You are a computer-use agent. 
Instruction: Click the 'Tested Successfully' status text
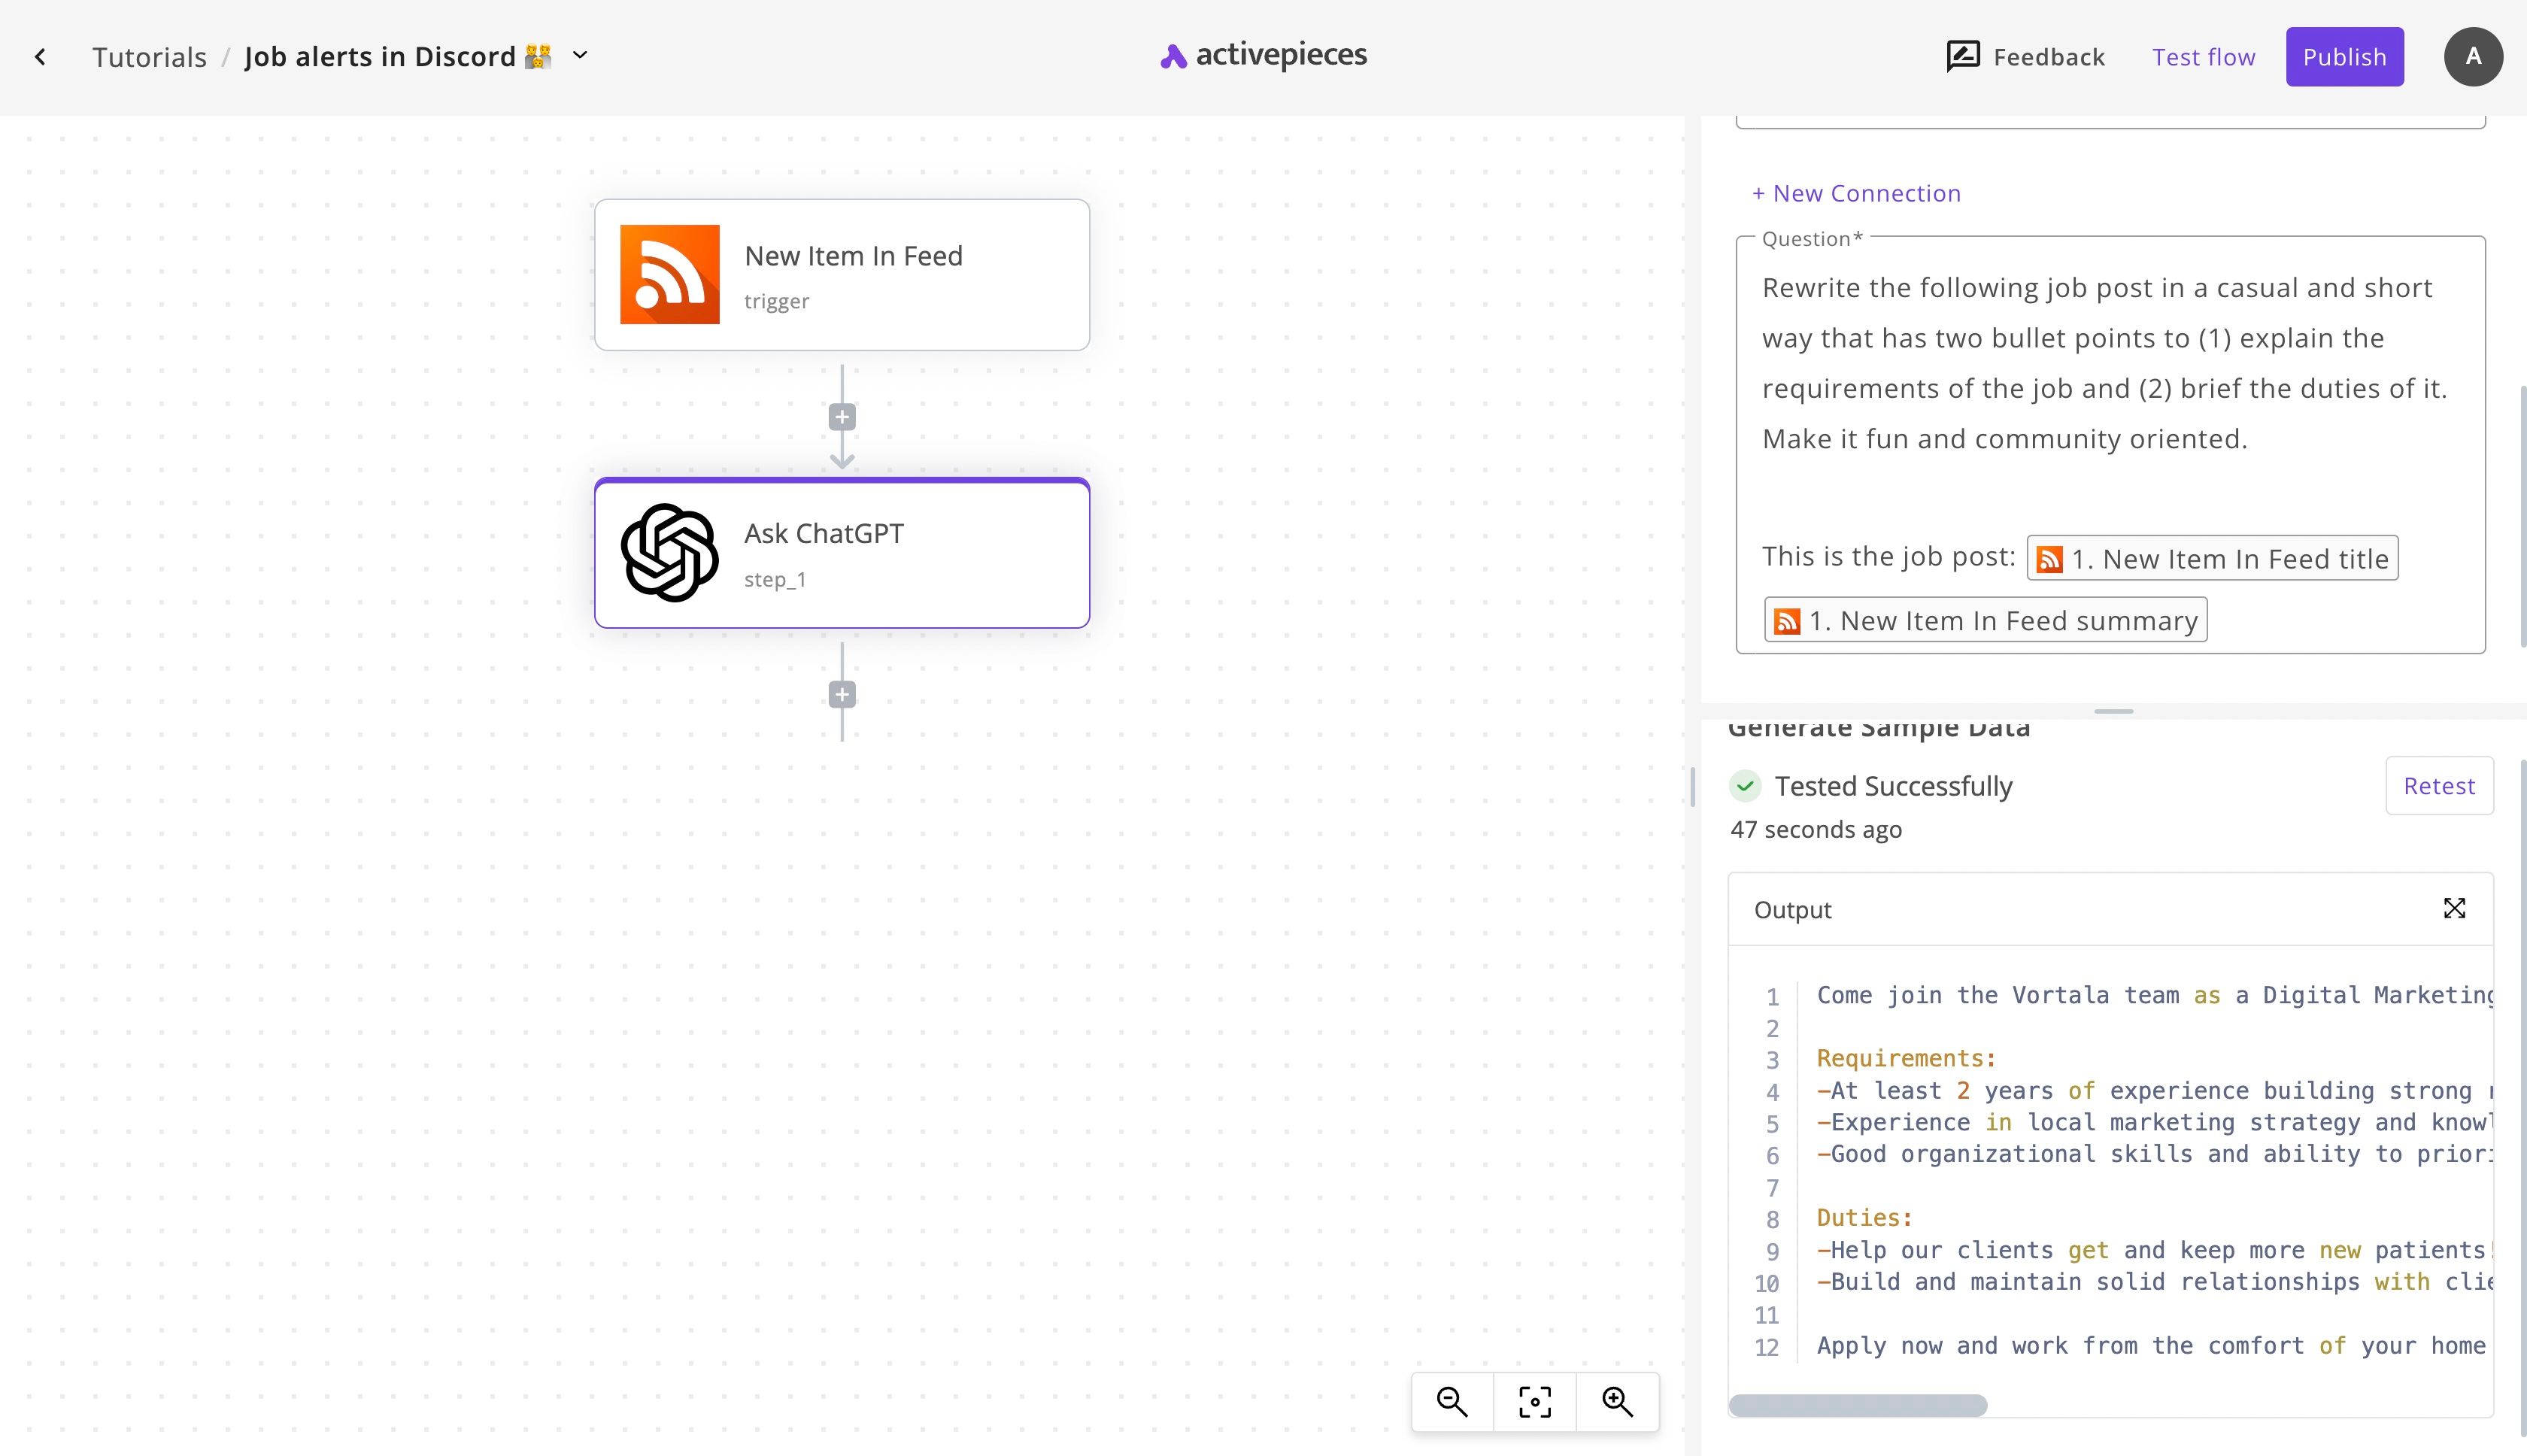[1893, 786]
